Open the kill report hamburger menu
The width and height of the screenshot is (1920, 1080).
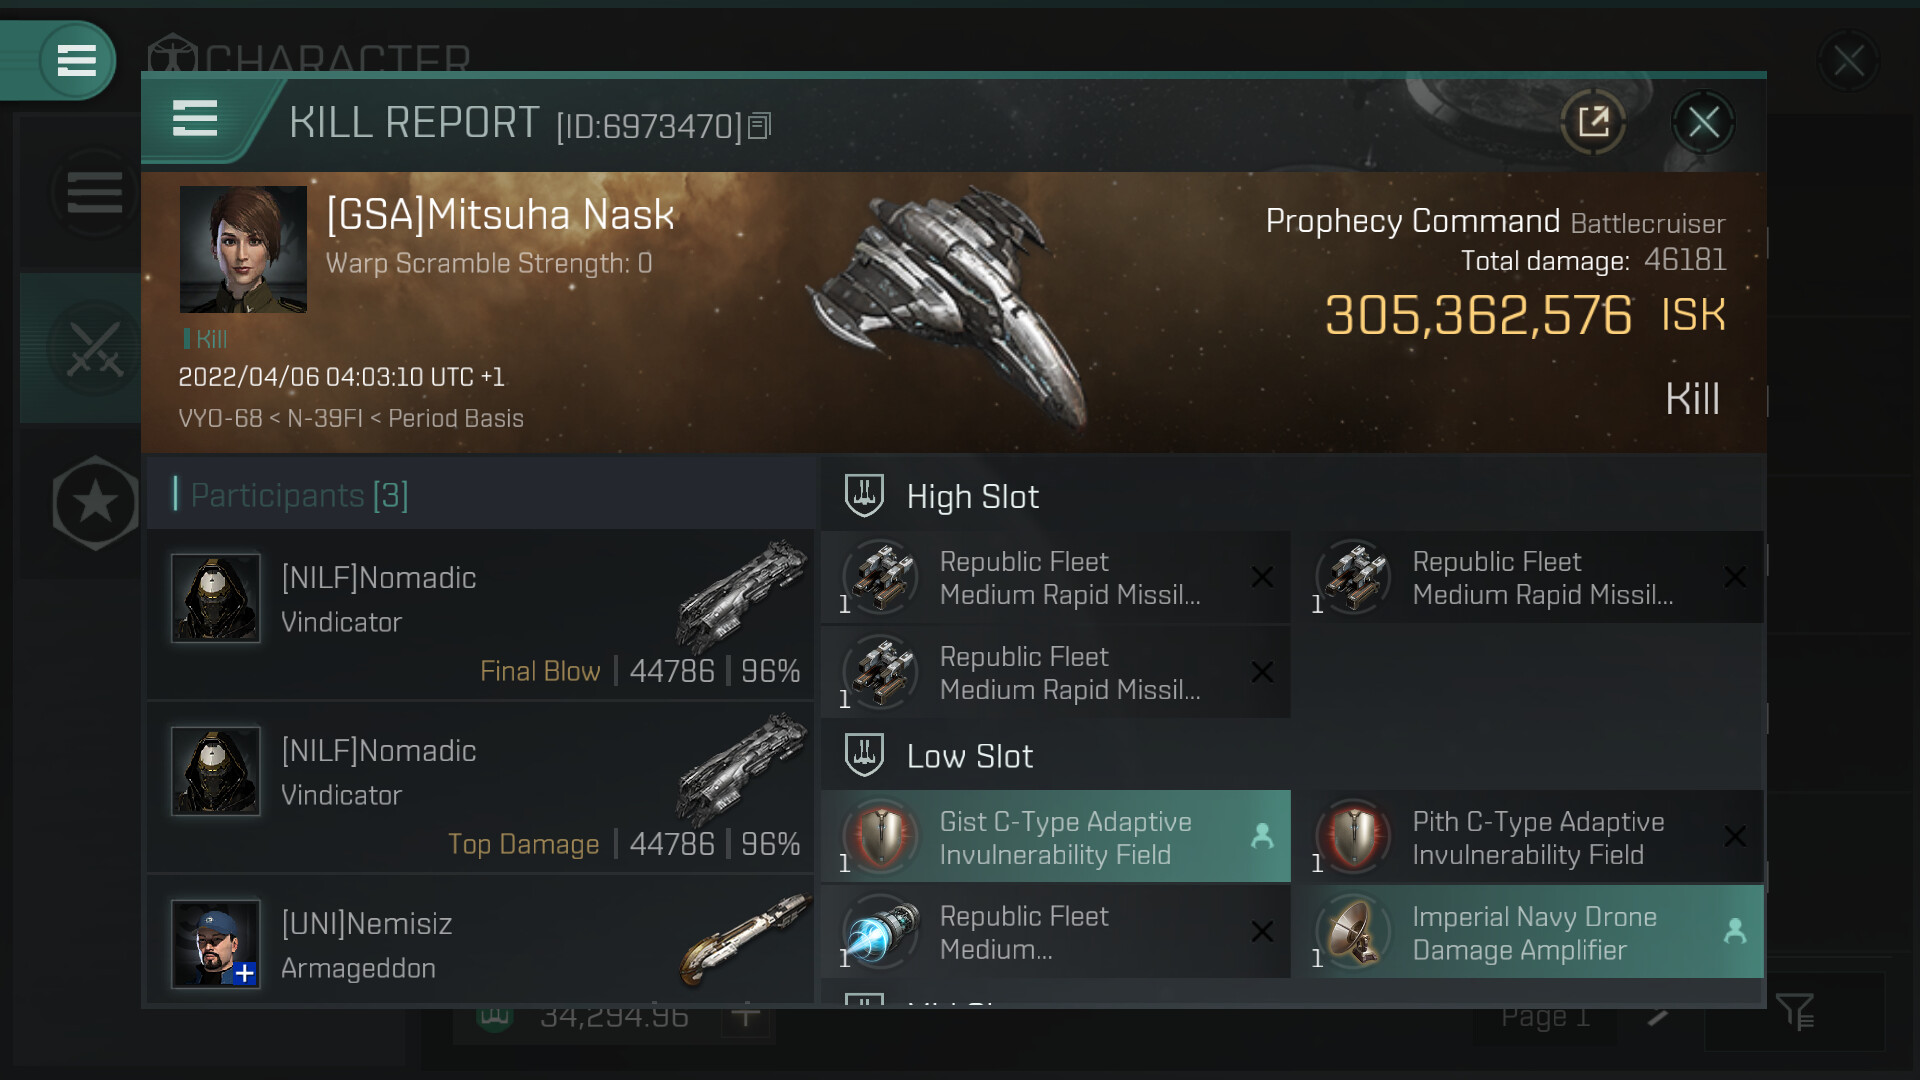195,118
